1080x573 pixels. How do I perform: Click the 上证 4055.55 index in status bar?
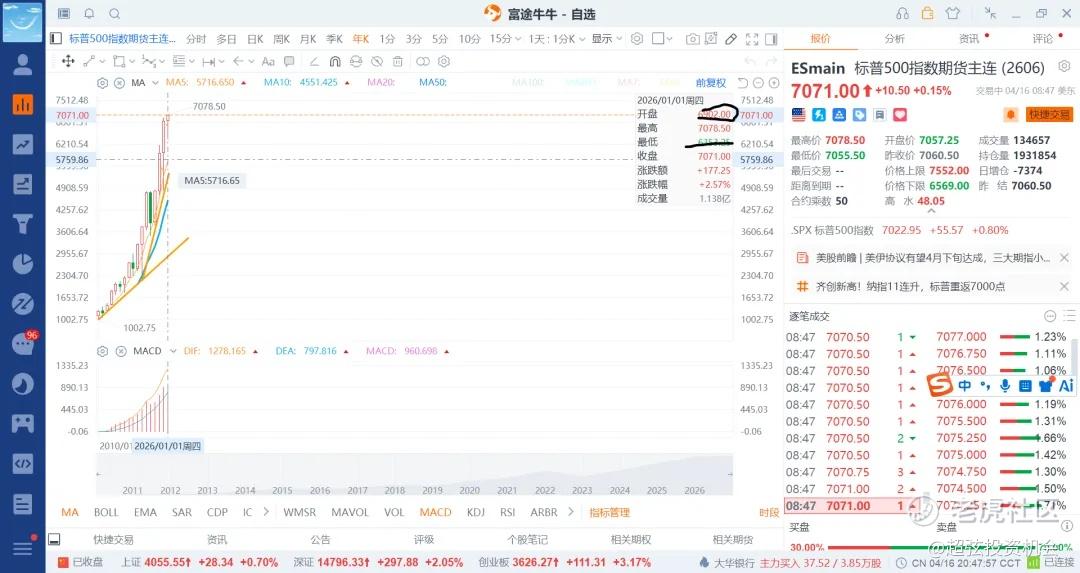pos(200,563)
